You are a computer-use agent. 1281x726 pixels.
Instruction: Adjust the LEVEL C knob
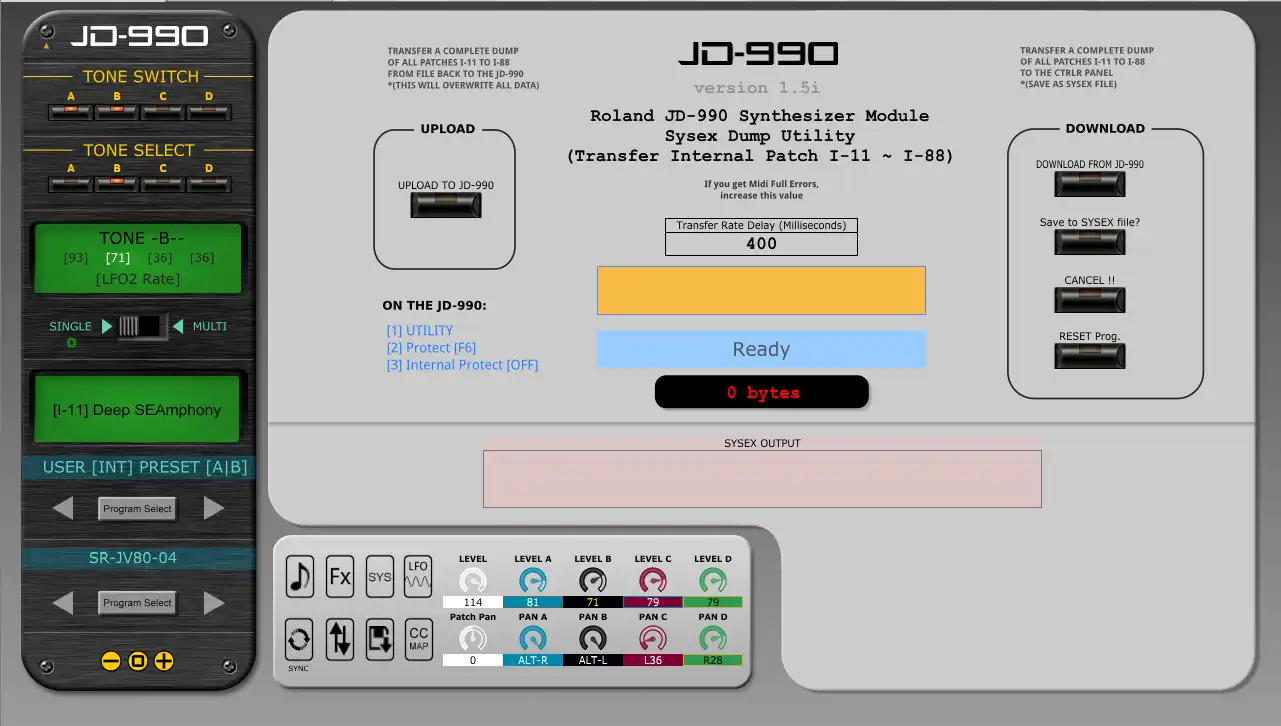[x=653, y=580]
